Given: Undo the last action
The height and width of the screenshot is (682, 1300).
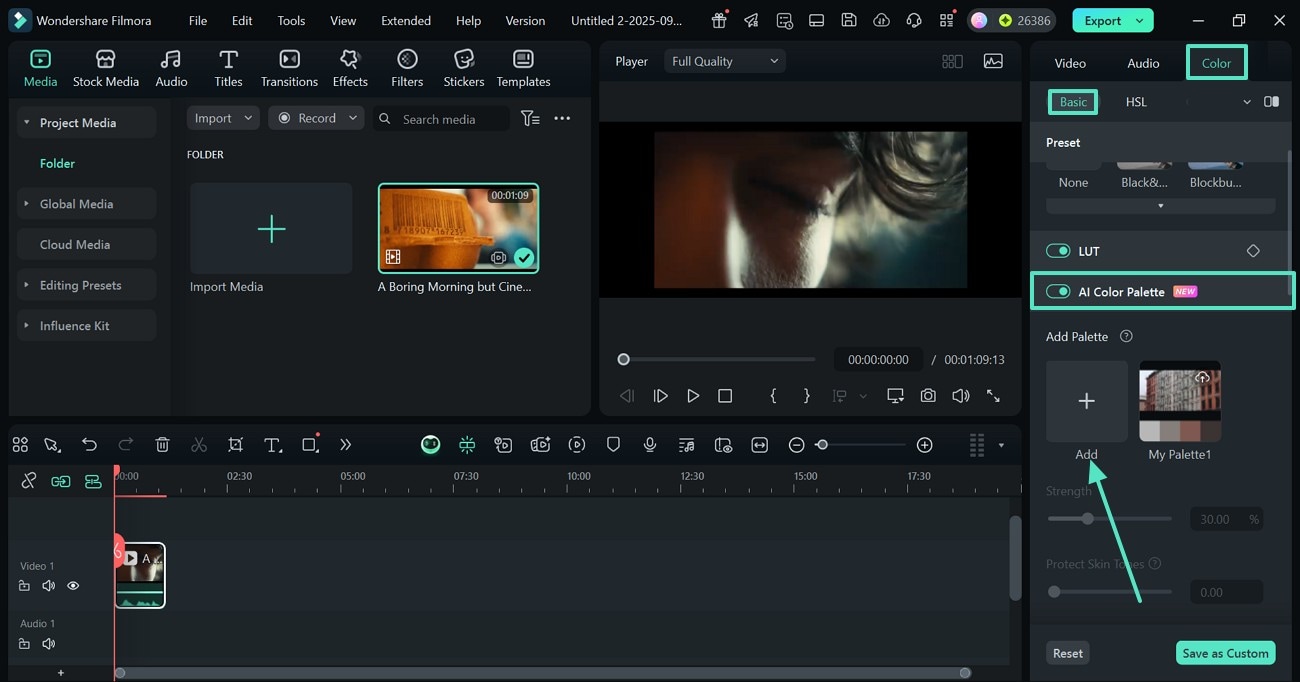Looking at the screenshot, I should coord(90,445).
